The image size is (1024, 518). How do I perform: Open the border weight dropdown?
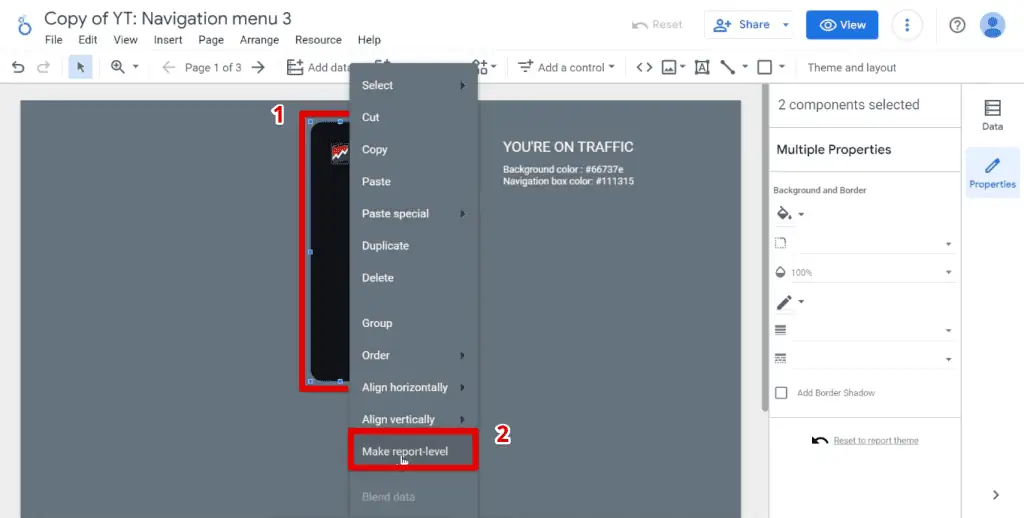tap(948, 331)
